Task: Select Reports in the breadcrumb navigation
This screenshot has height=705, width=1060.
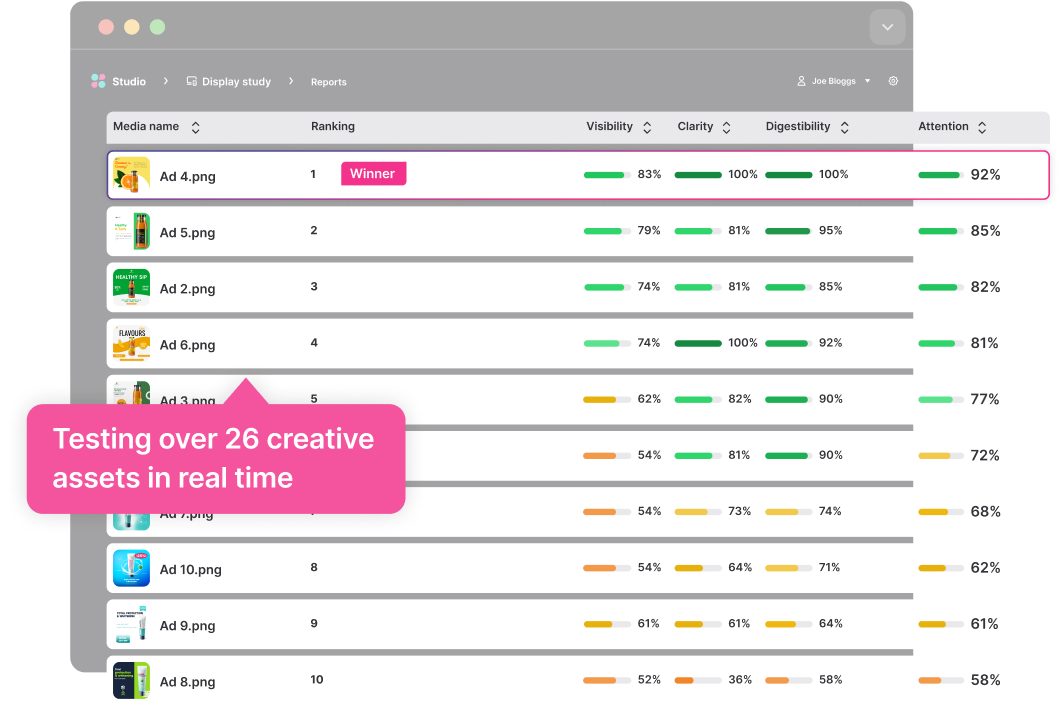Action: [328, 81]
